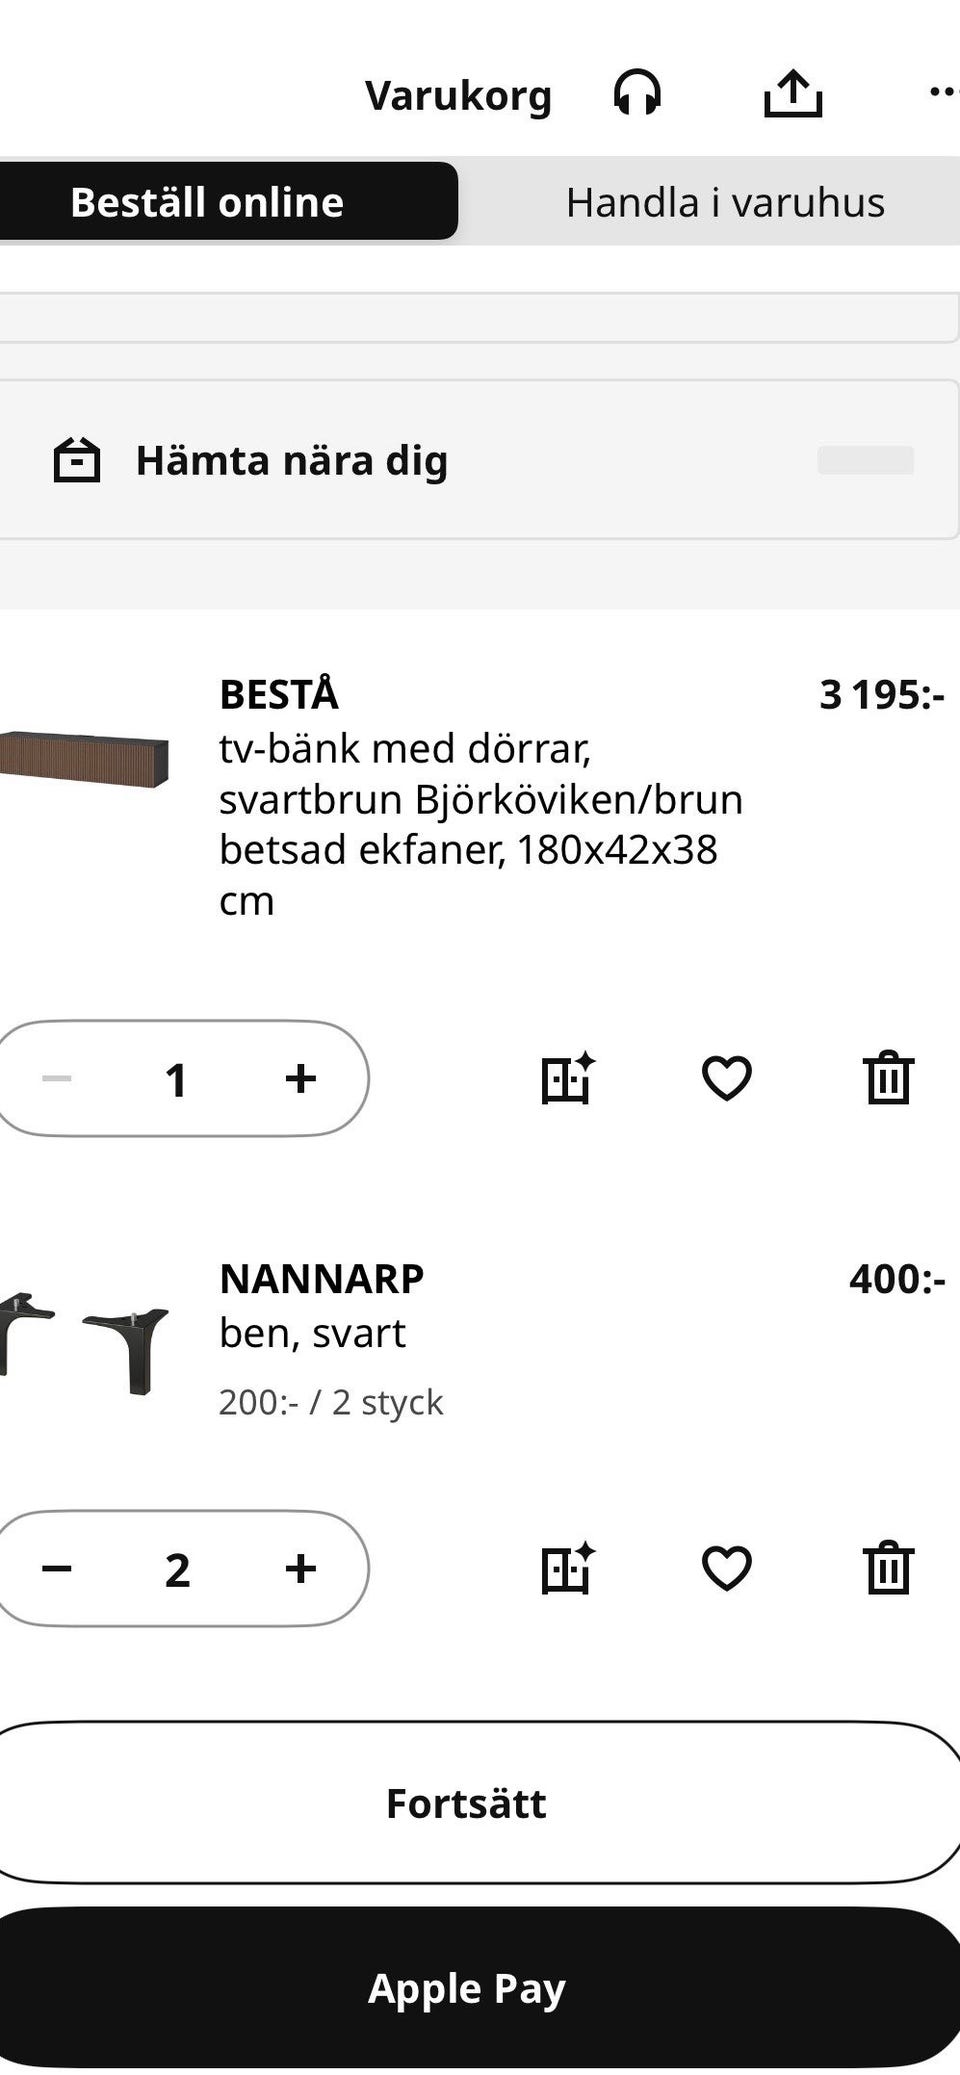Decrease BESTÅ quantity with minus
The width and height of the screenshot is (960, 2075).
tap(57, 1078)
